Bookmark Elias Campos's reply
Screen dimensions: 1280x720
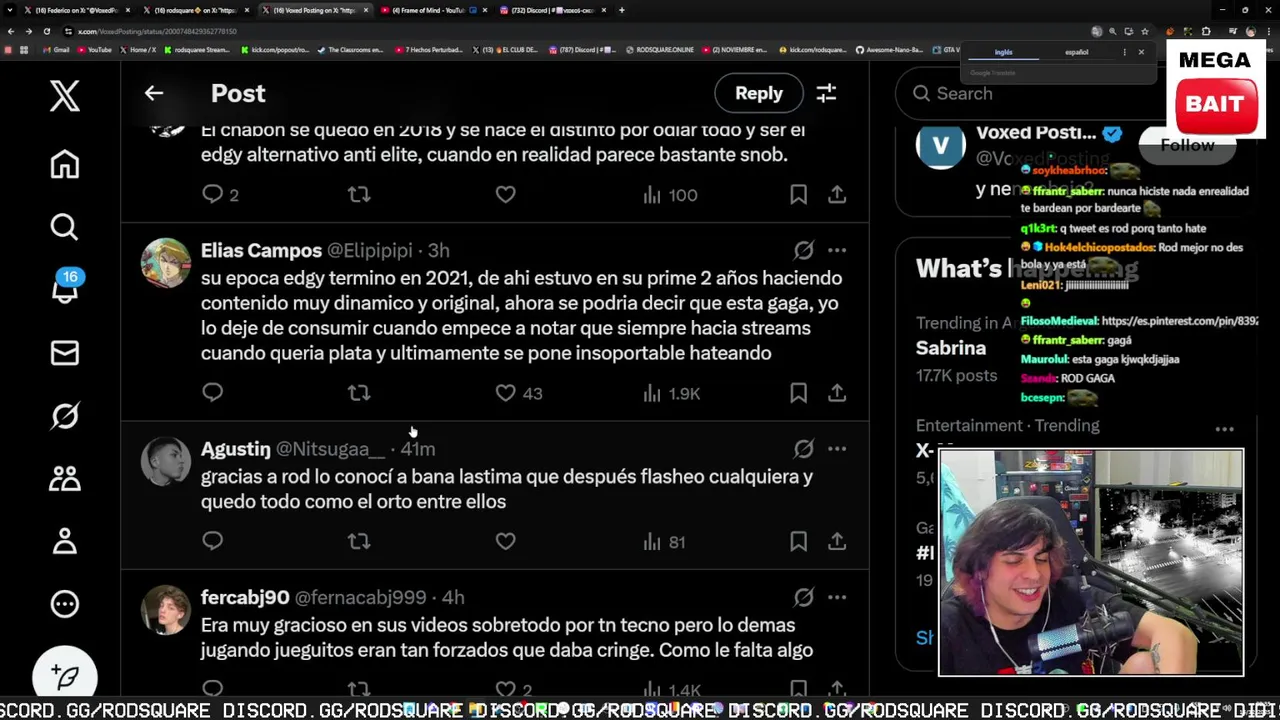[x=798, y=393]
